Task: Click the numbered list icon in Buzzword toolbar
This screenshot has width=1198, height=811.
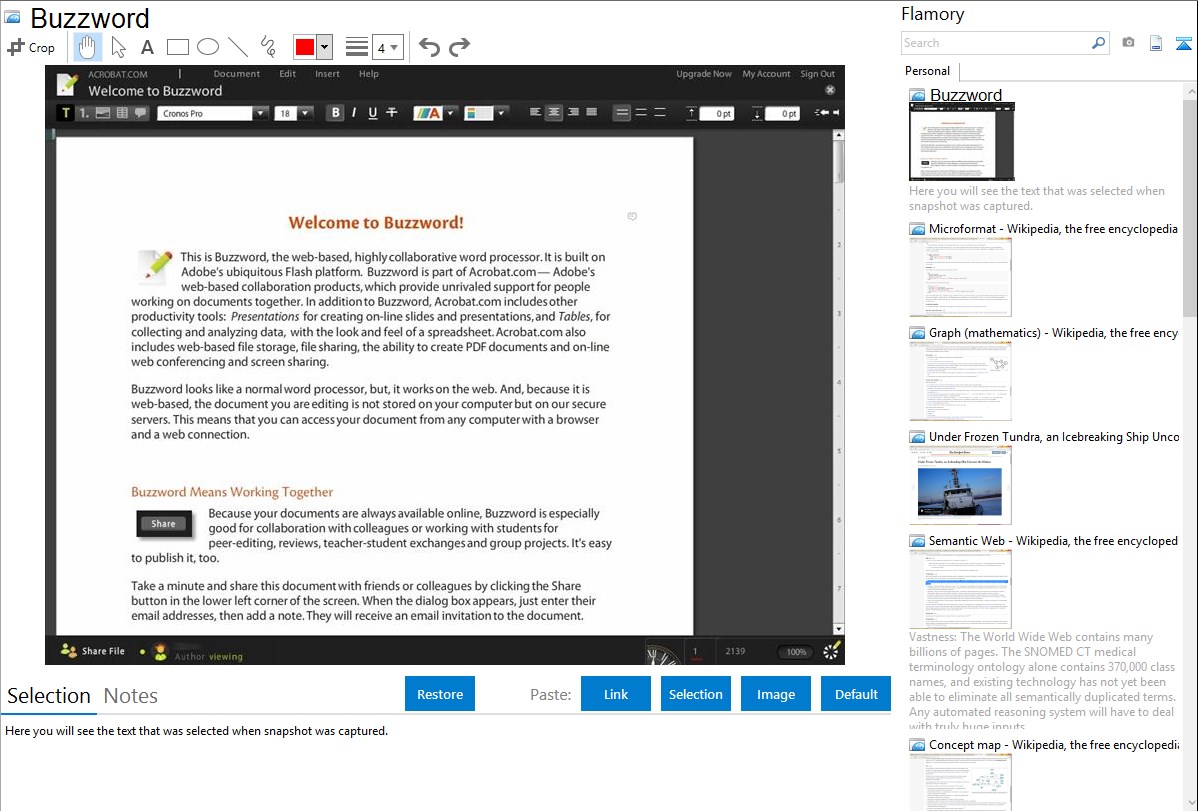Action: pos(84,113)
